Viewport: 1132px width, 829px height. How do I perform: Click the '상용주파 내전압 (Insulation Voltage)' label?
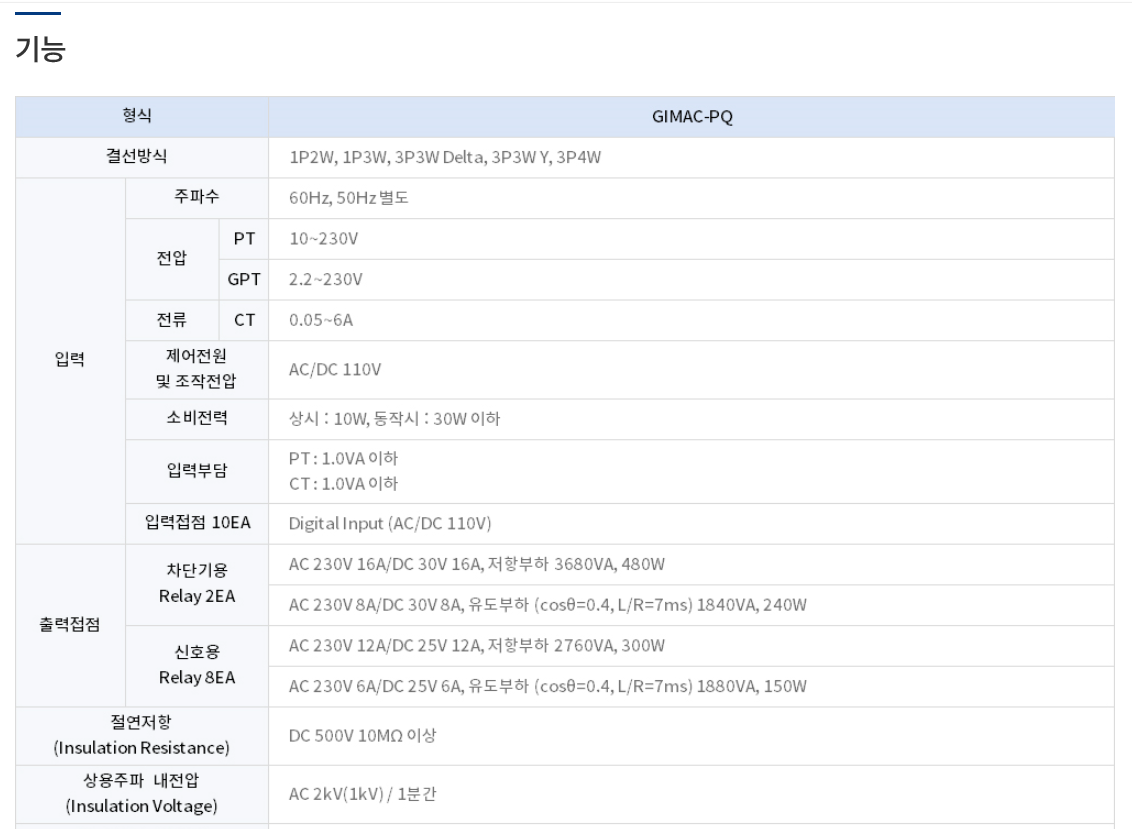[x=141, y=794]
